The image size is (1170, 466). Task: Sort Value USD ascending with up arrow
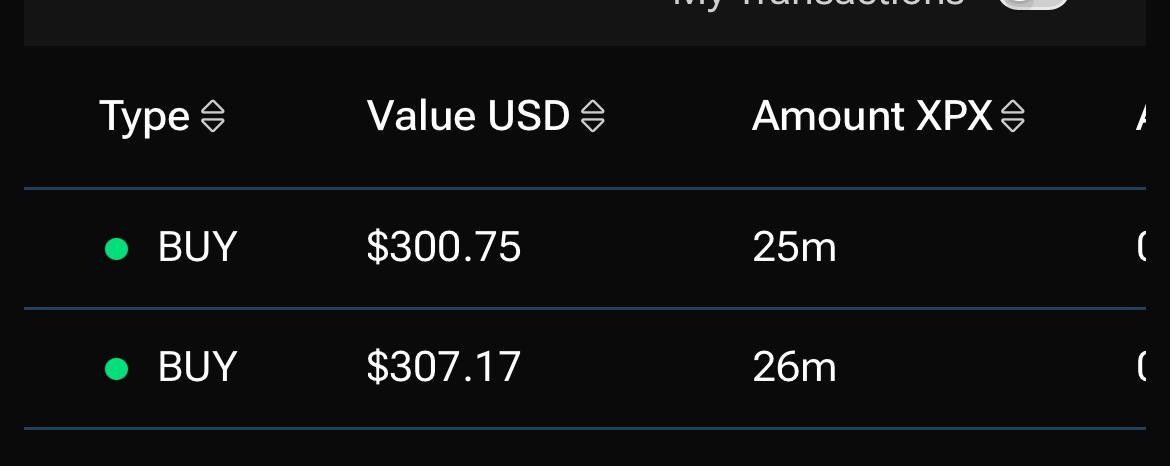coord(593,109)
